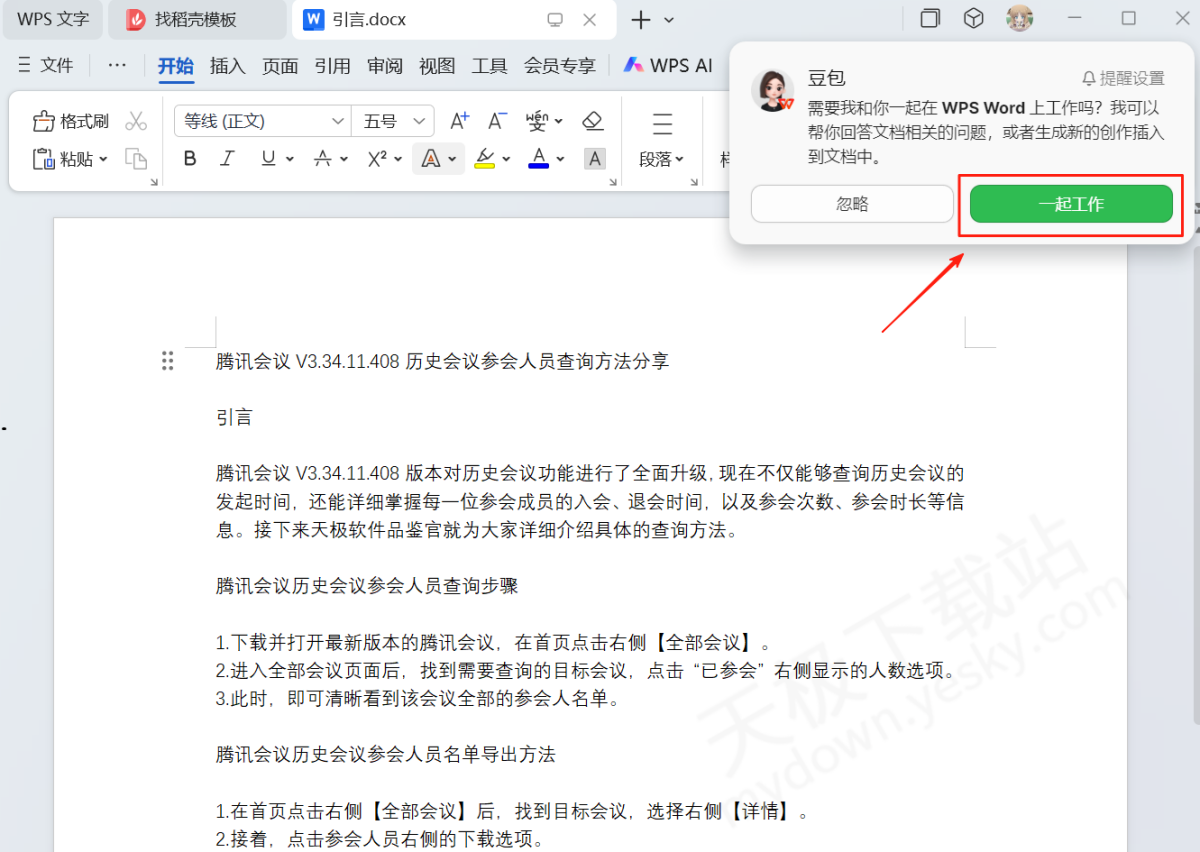Clear formatting with the eraser icon
The image size is (1200, 852).
tap(592, 121)
